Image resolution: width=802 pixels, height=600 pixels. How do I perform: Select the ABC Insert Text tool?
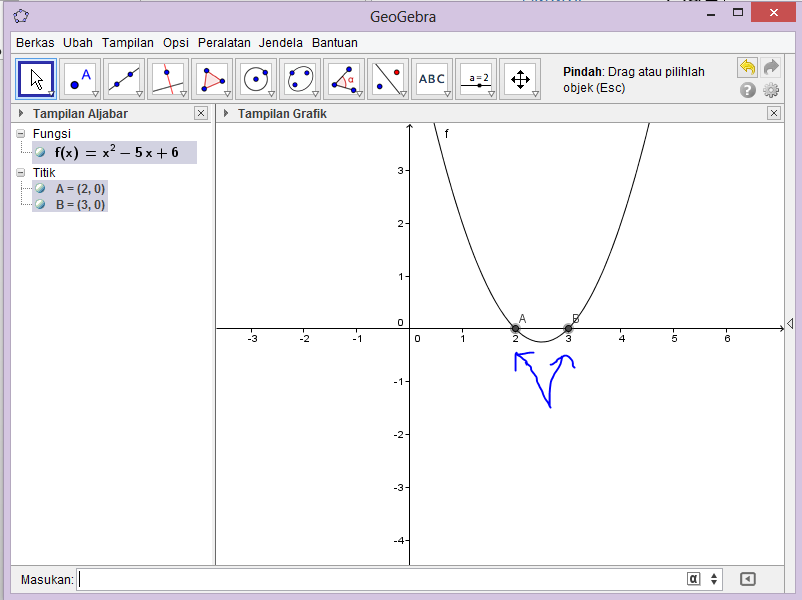click(x=432, y=79)
